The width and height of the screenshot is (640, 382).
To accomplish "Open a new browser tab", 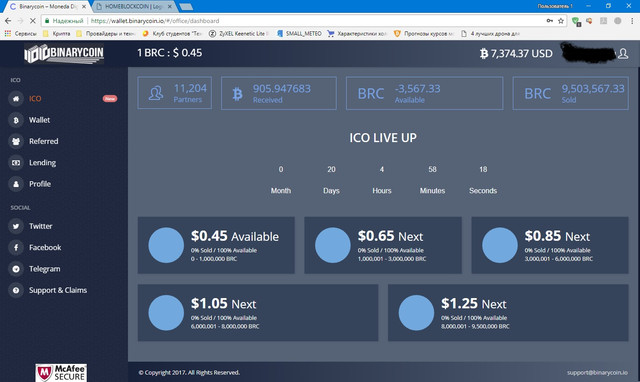I will click(x=186, y=7).
